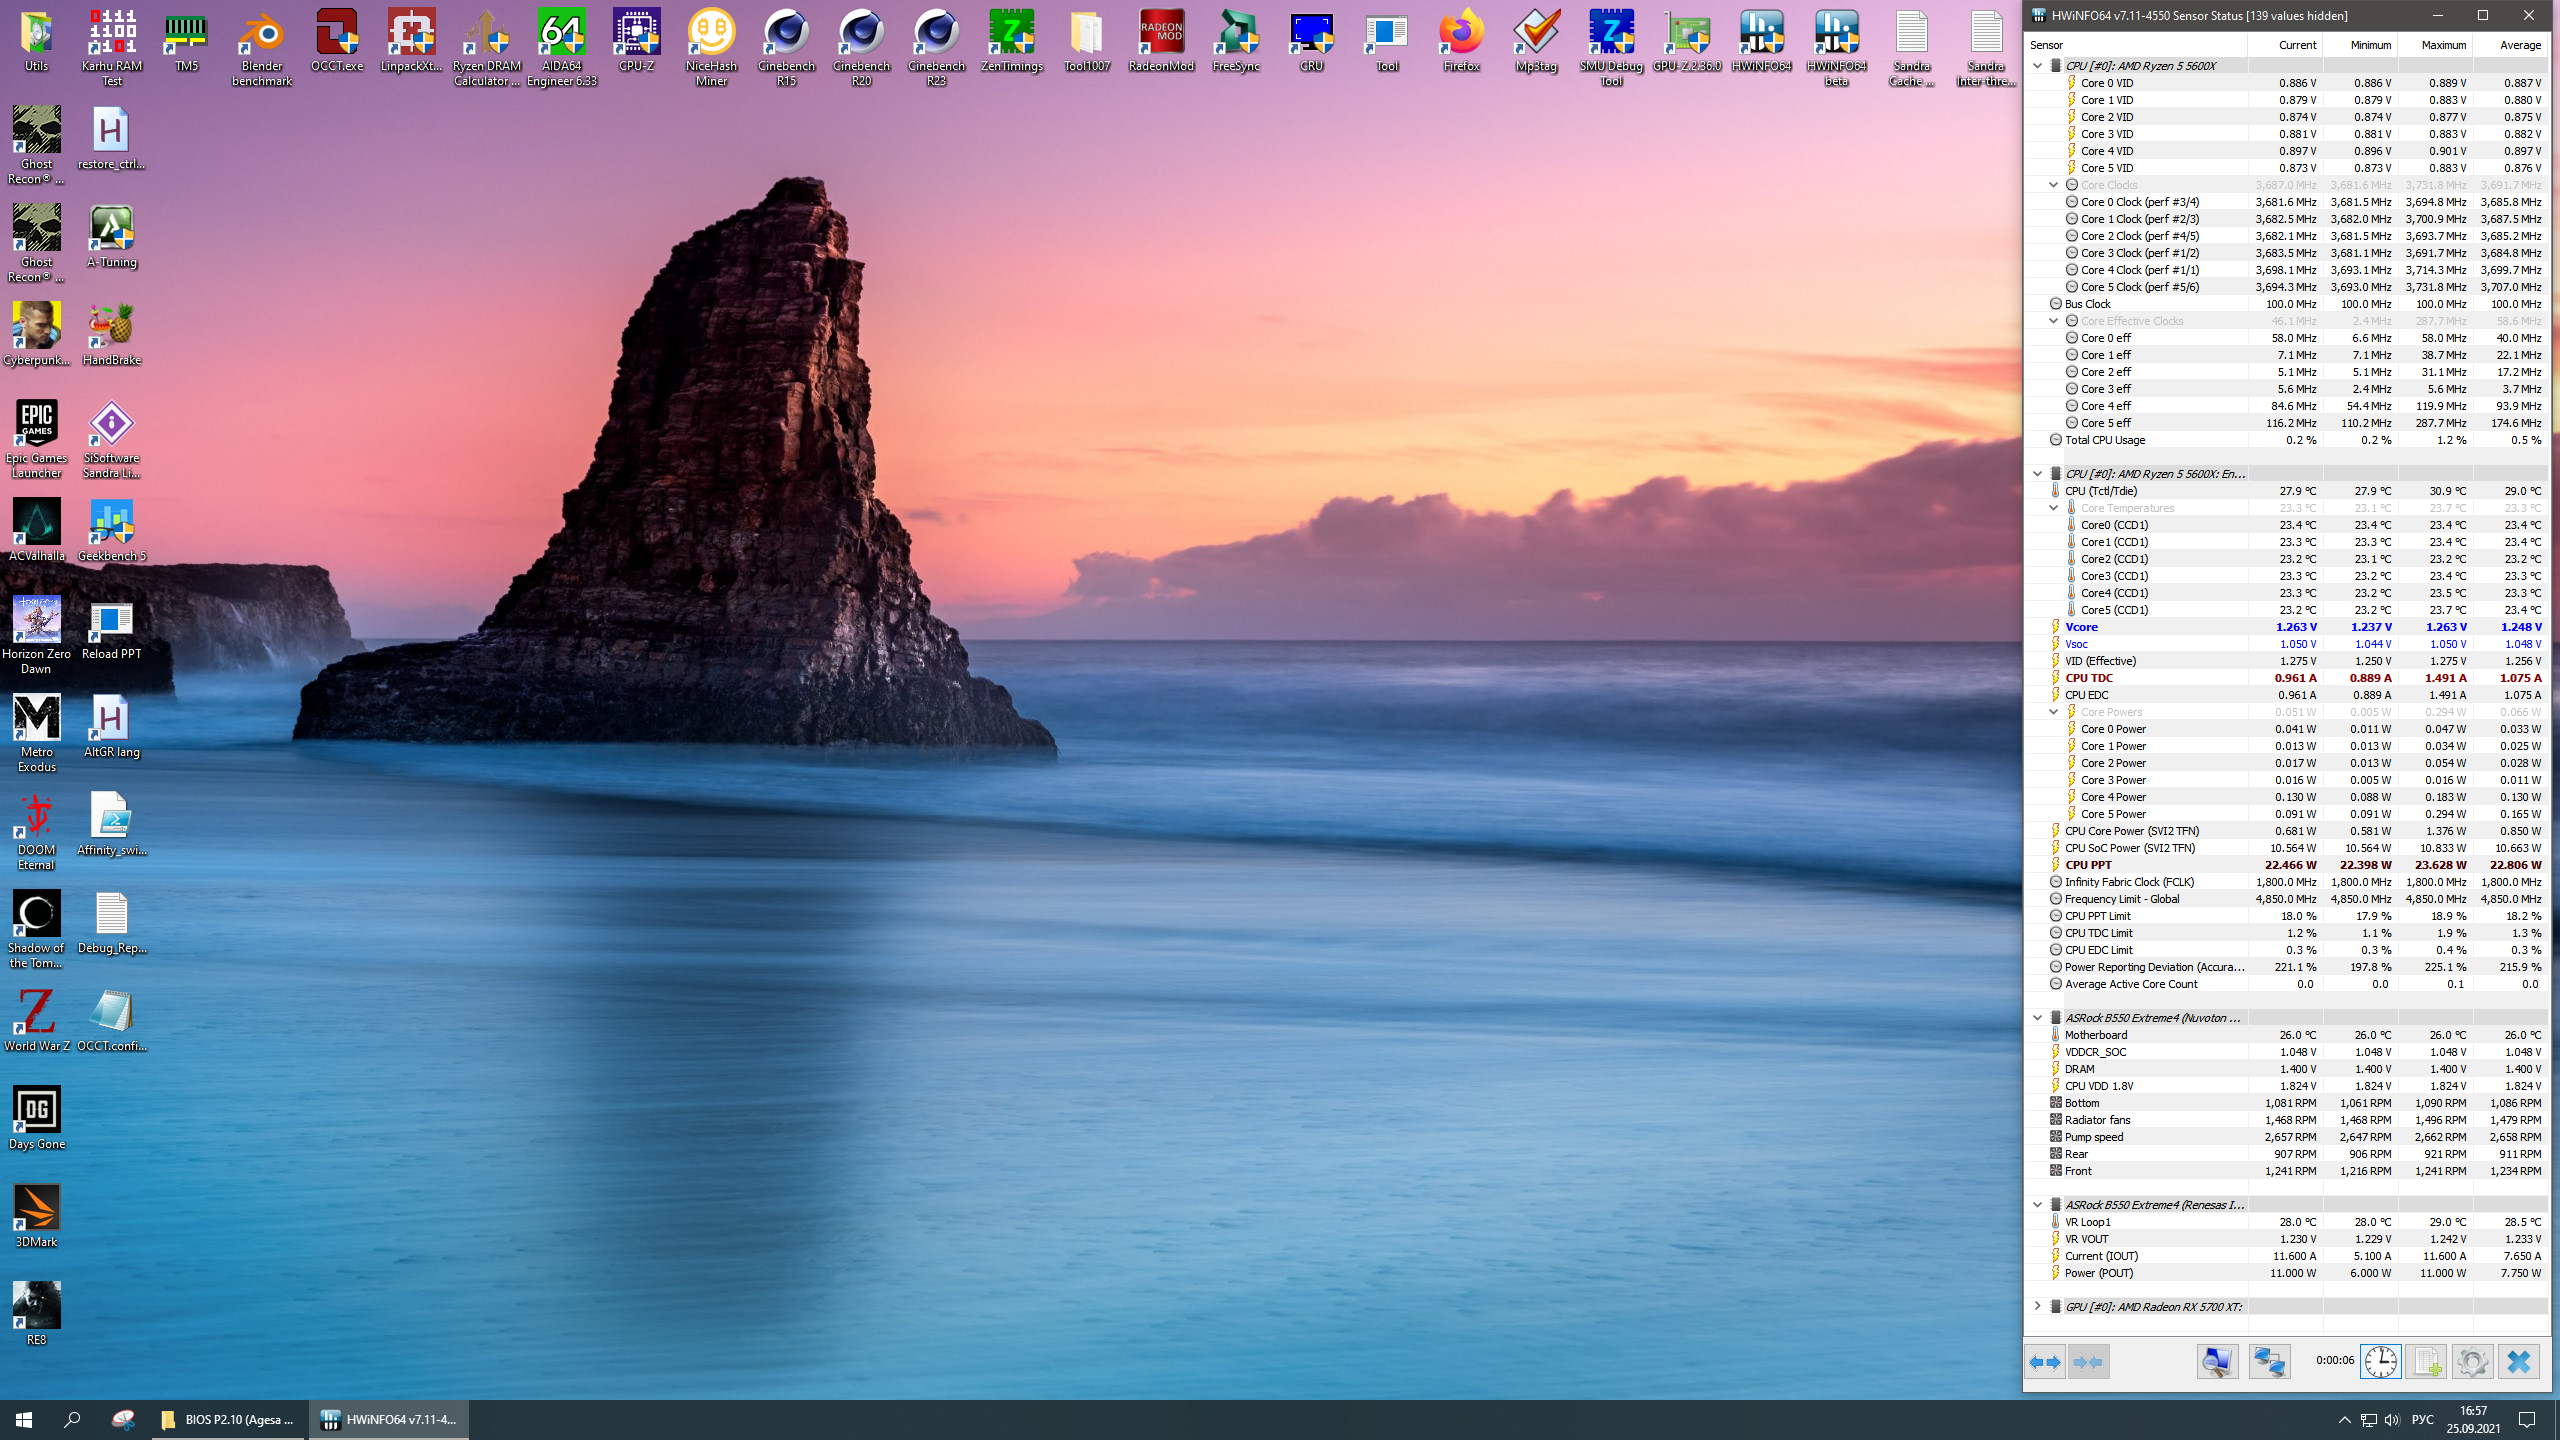The width and height of the screenshot is (2560, 1440).
Task: Start logging with the sheet-plus icon
Action: 2426,1362
